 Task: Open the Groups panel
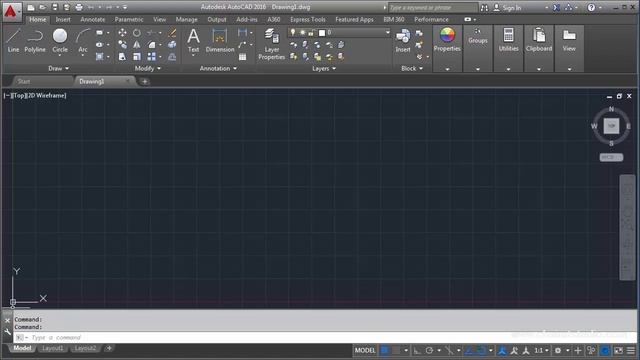[x=478, y=37]
